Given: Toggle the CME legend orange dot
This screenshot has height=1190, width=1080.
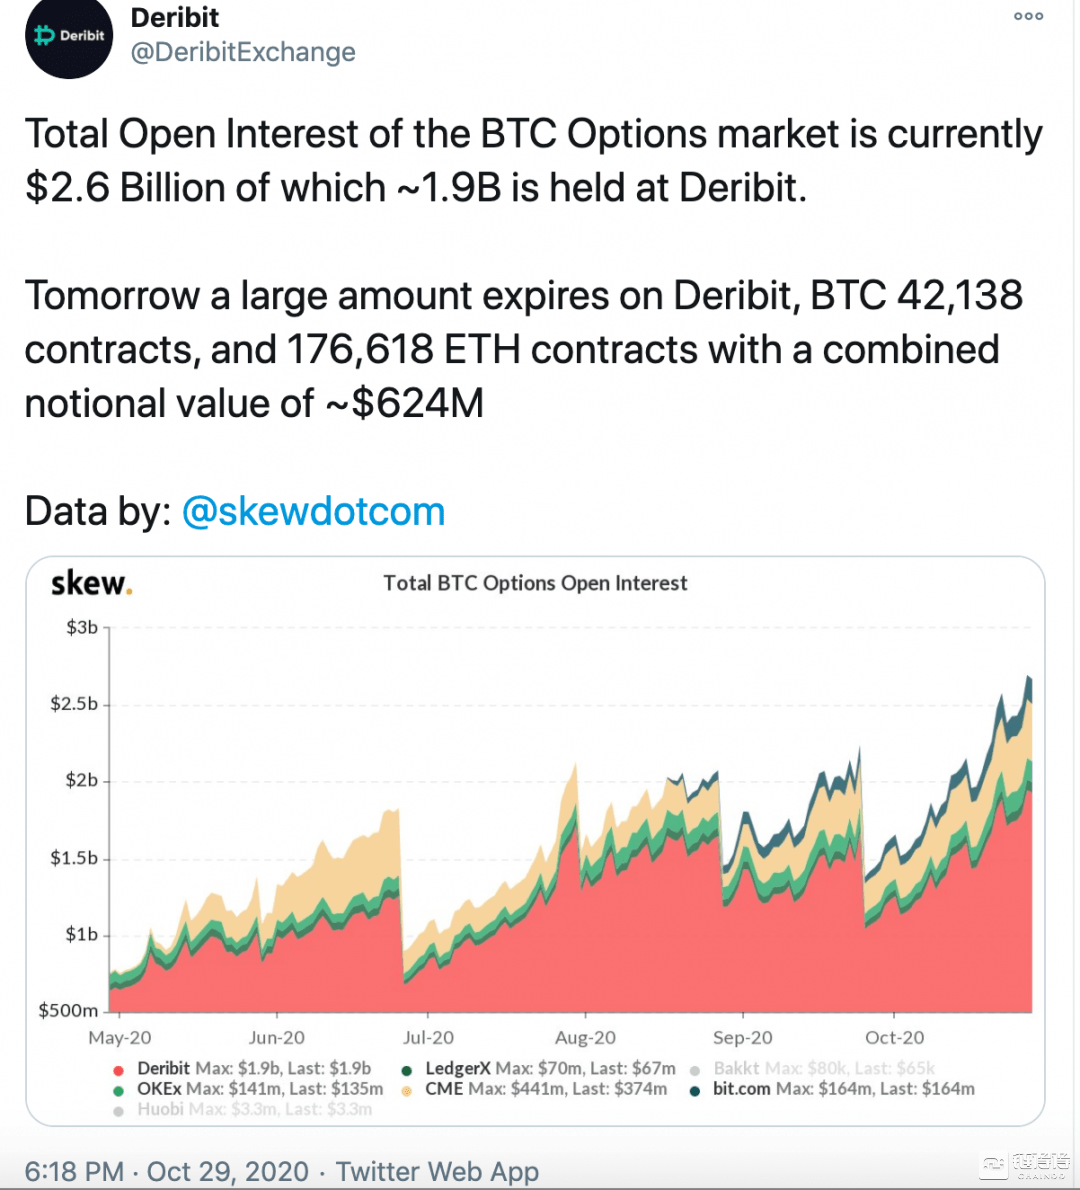Looking at the screenshot, I should coord(407,1090).
